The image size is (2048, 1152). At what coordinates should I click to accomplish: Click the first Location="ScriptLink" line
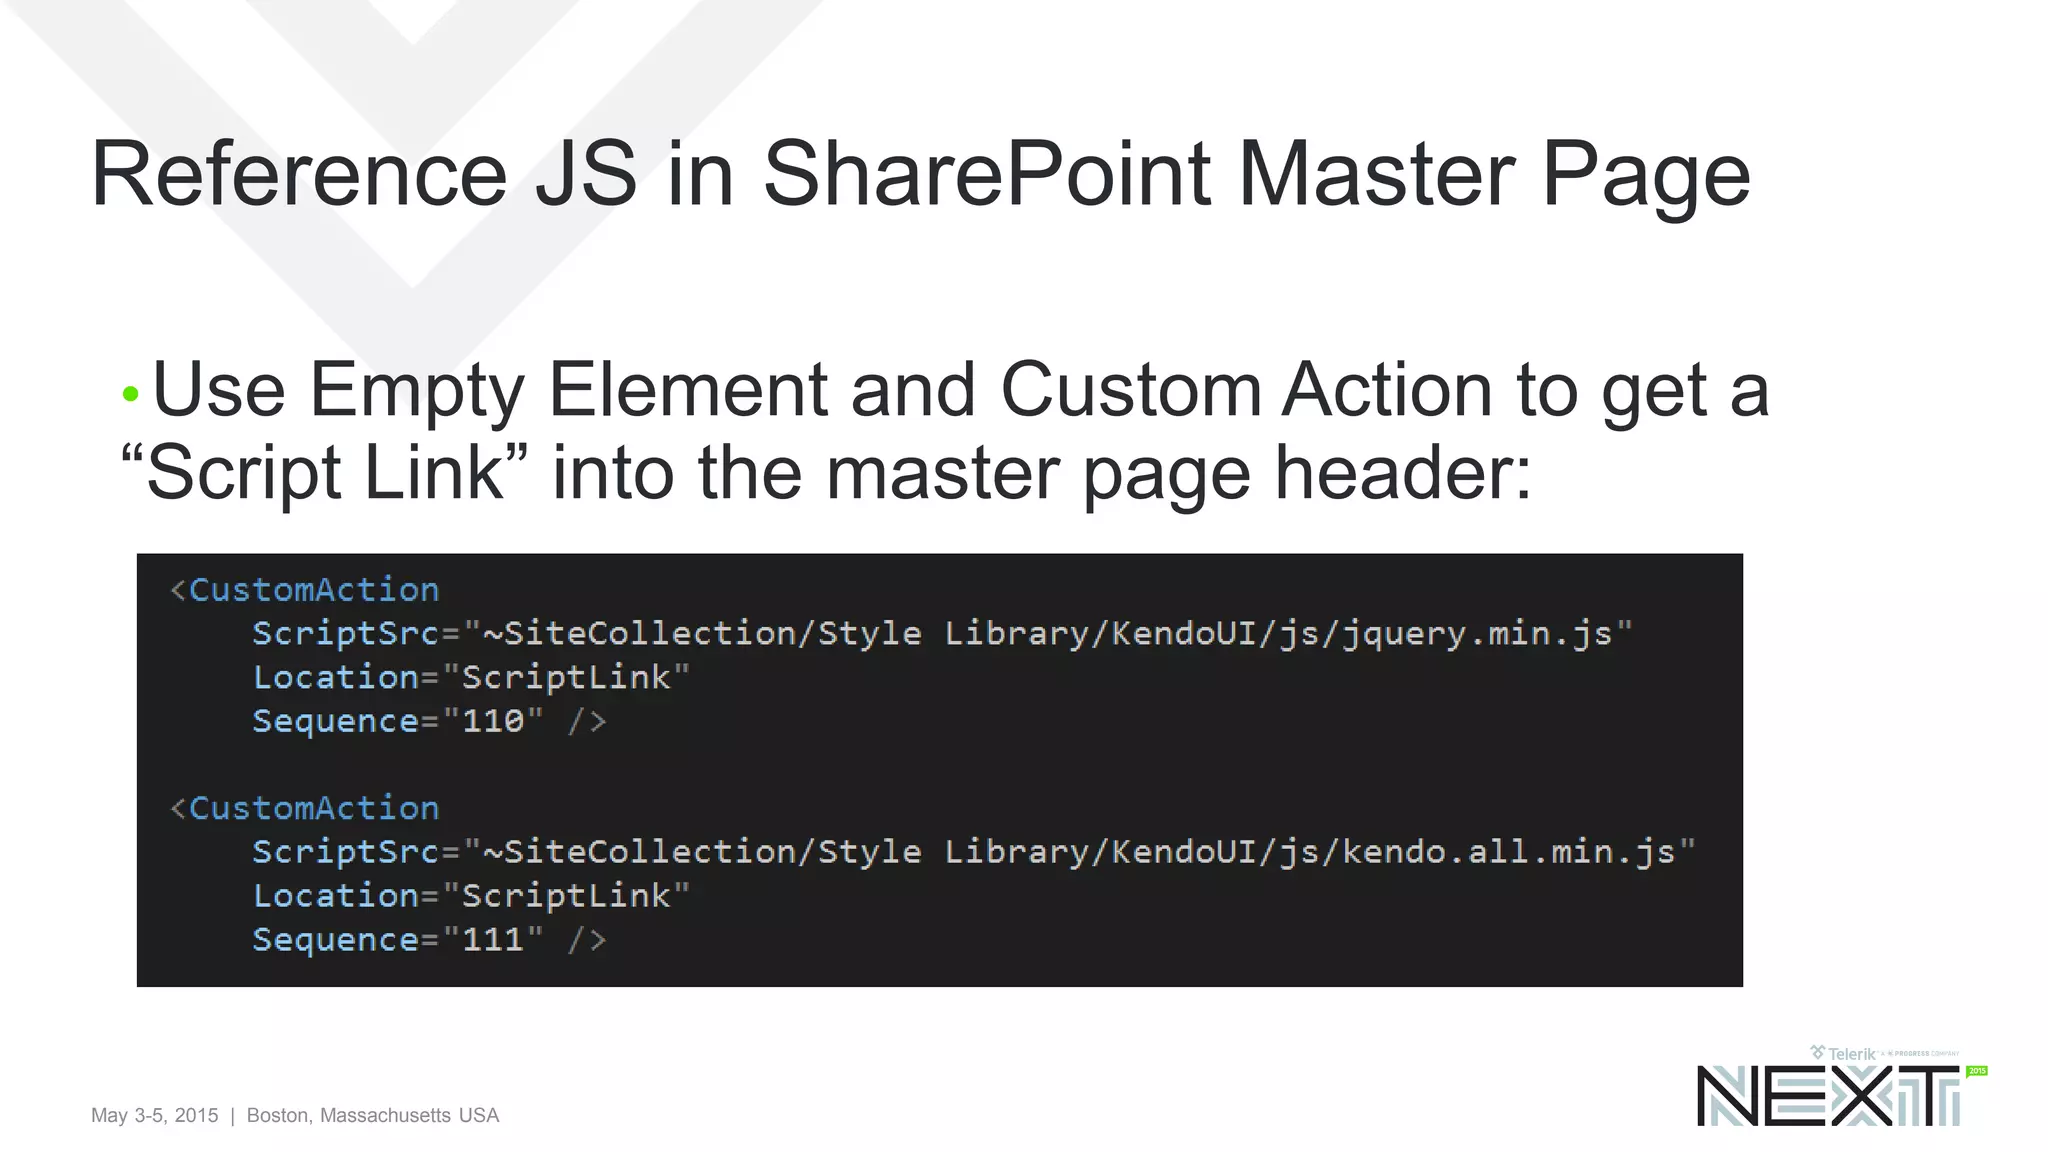pos(471,677)
